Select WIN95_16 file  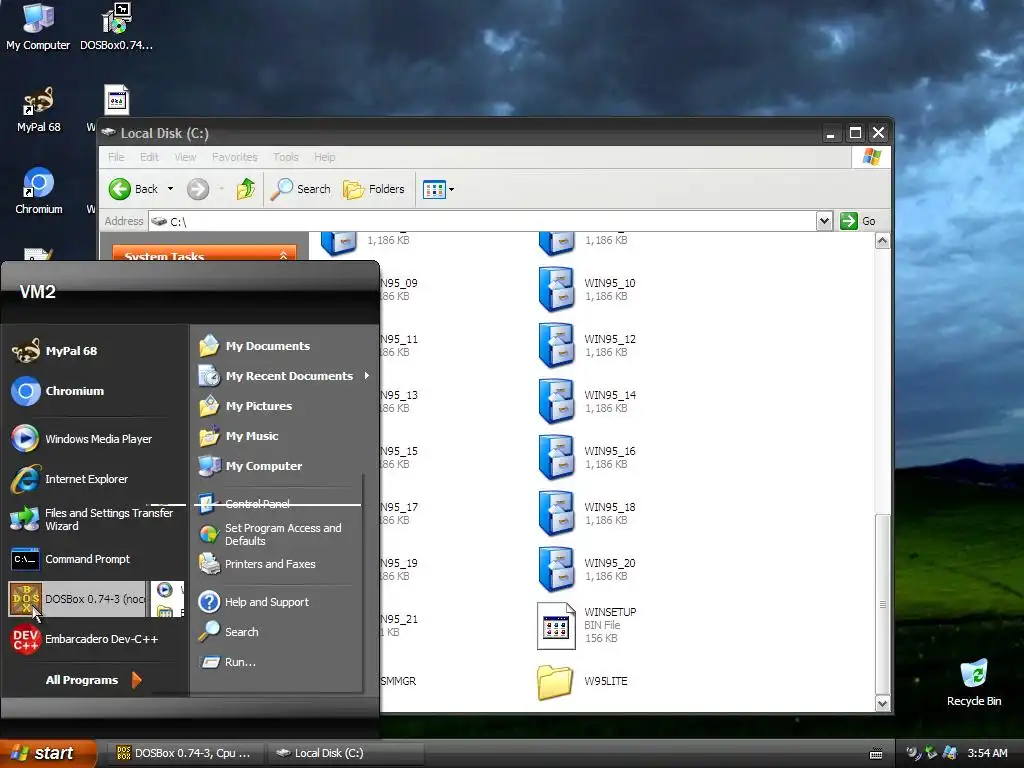[x=587, y=458]
